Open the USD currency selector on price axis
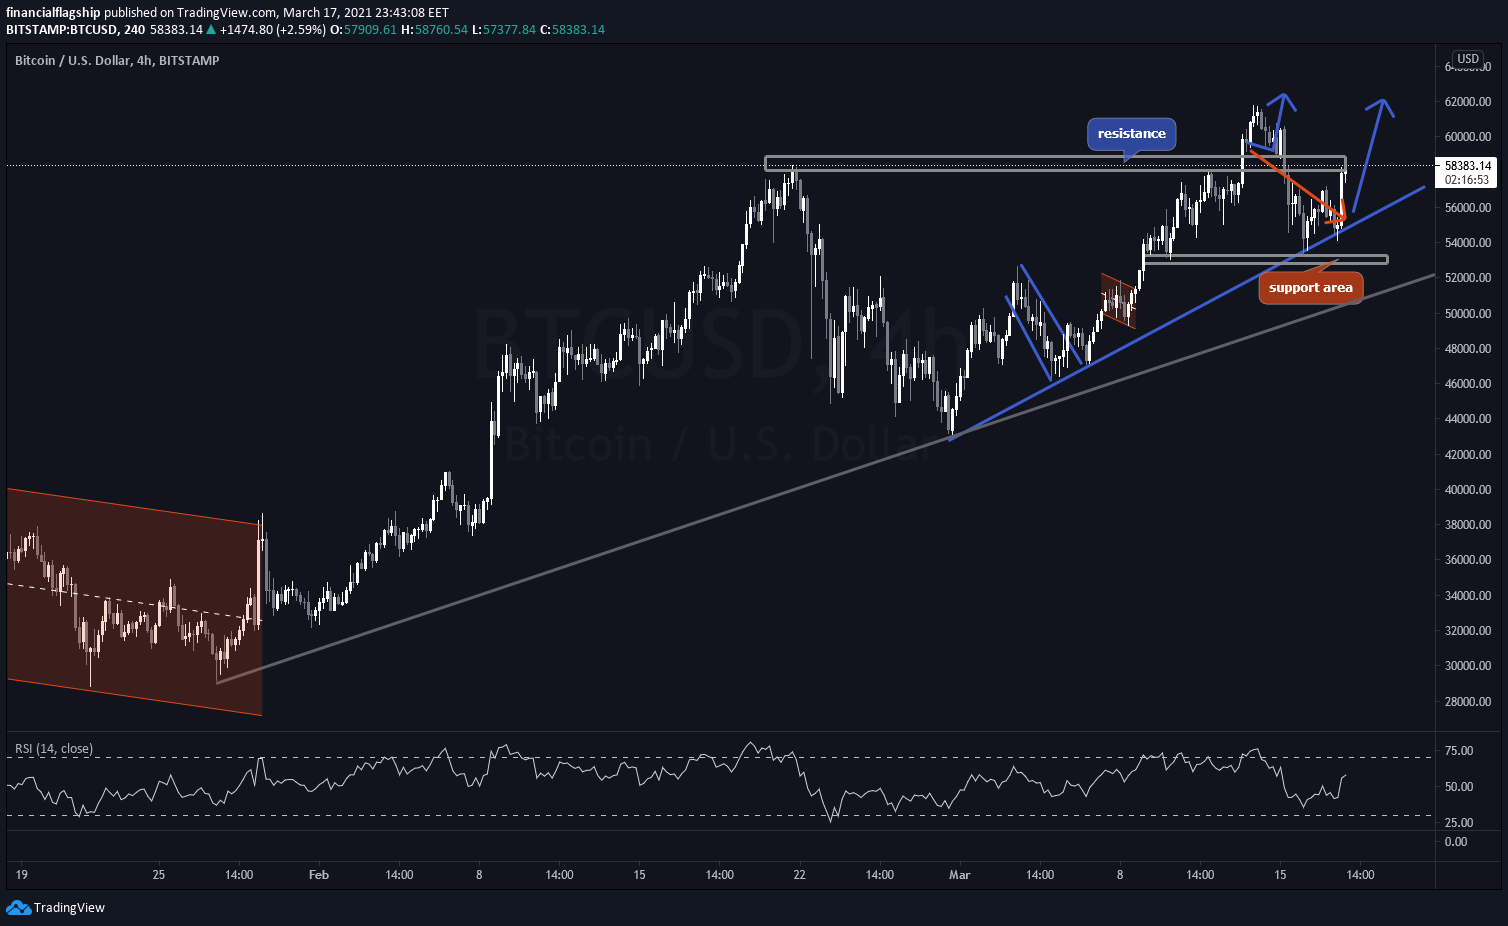The image size is (1508, 926). pos(1468,59)
